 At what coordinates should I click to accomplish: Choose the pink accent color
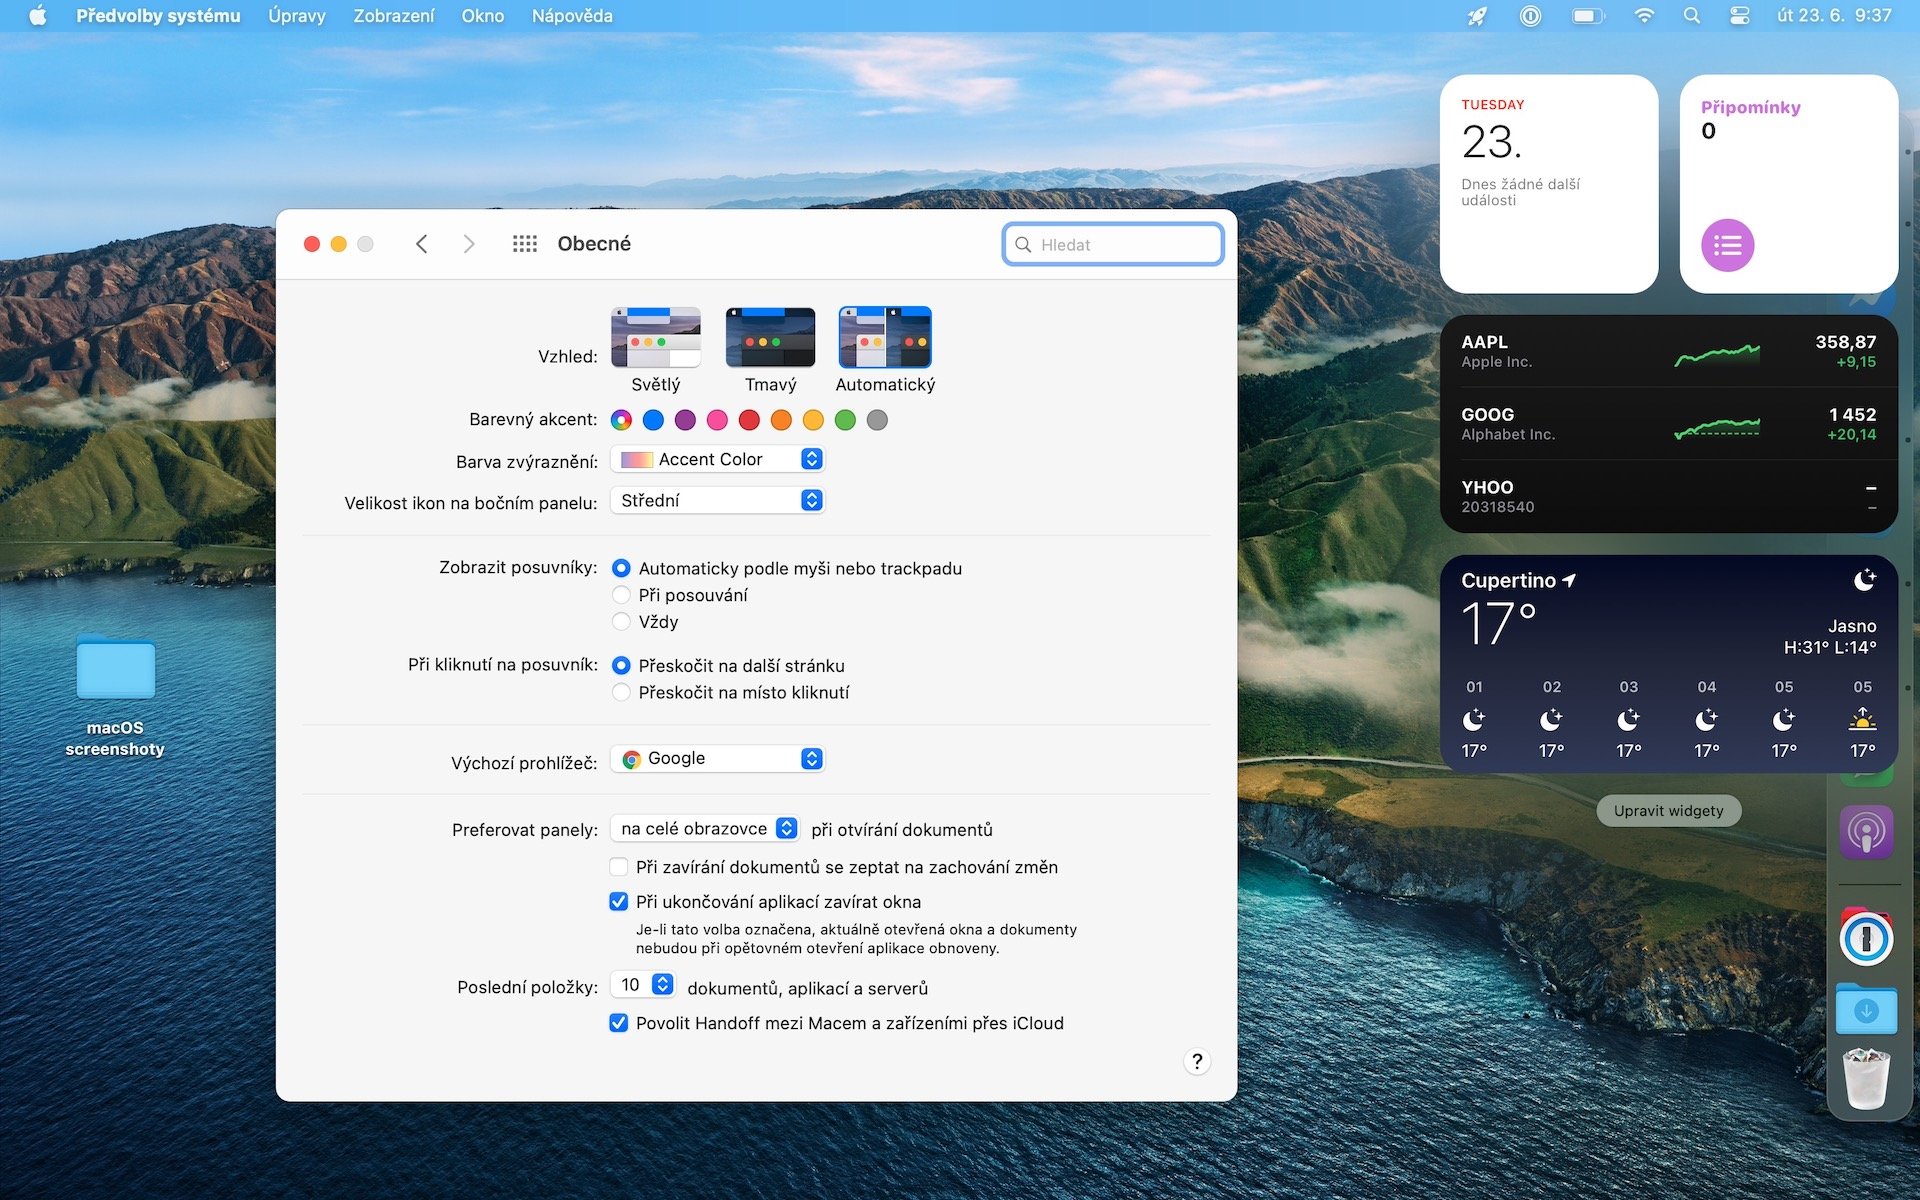coord(717,420)
